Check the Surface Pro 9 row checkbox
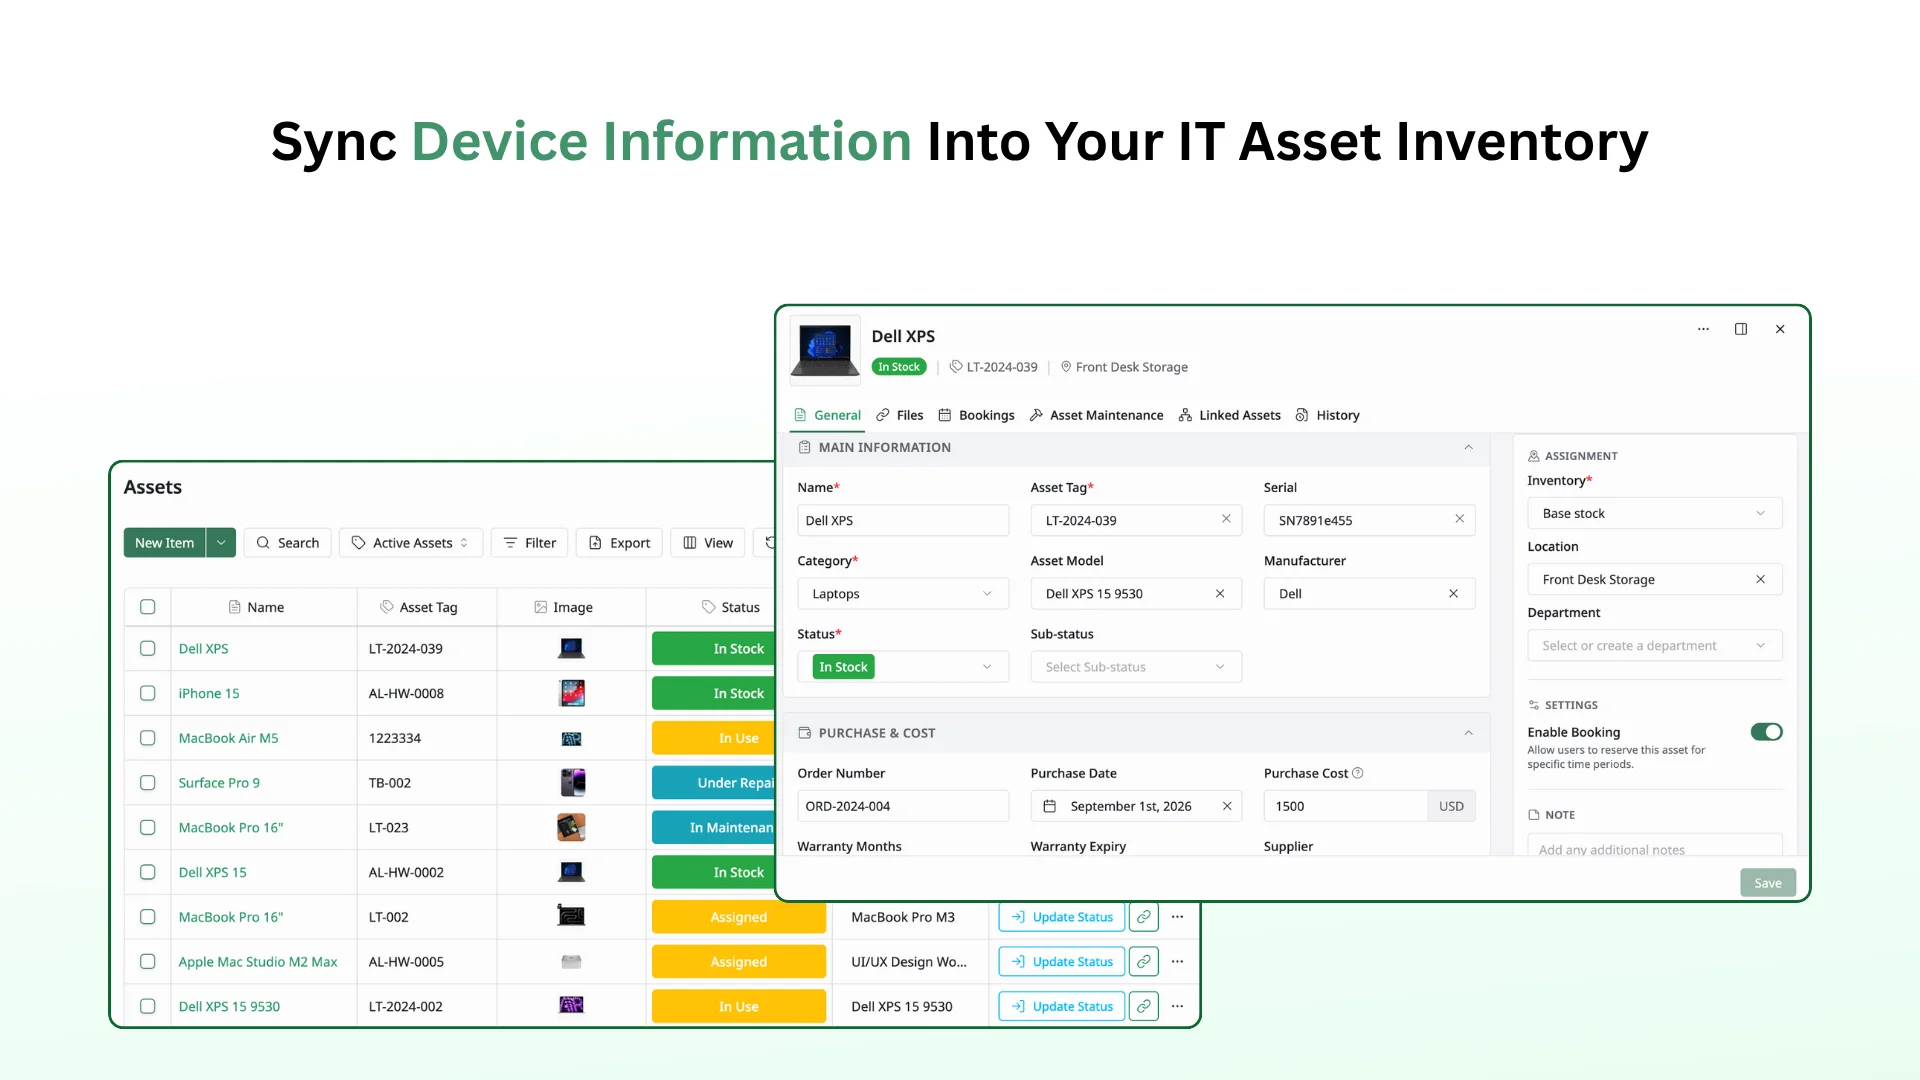1920x1080 pixels. (147, 783)
